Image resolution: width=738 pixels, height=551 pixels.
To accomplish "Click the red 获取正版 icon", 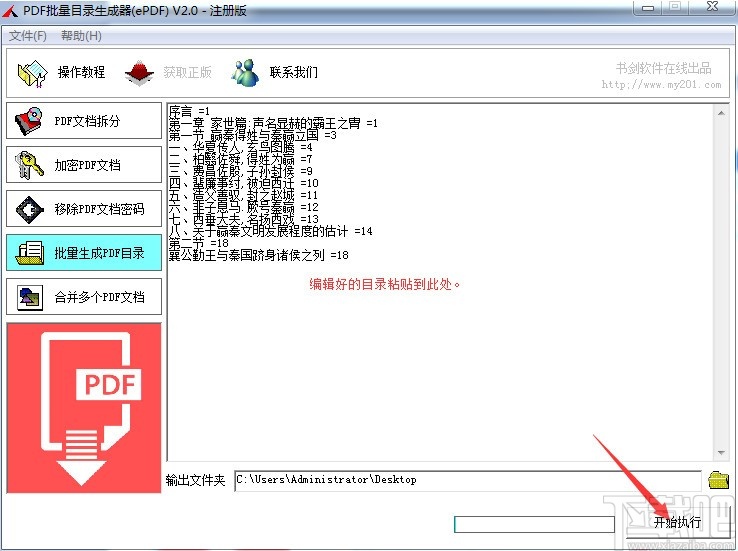I will (139, 73).
